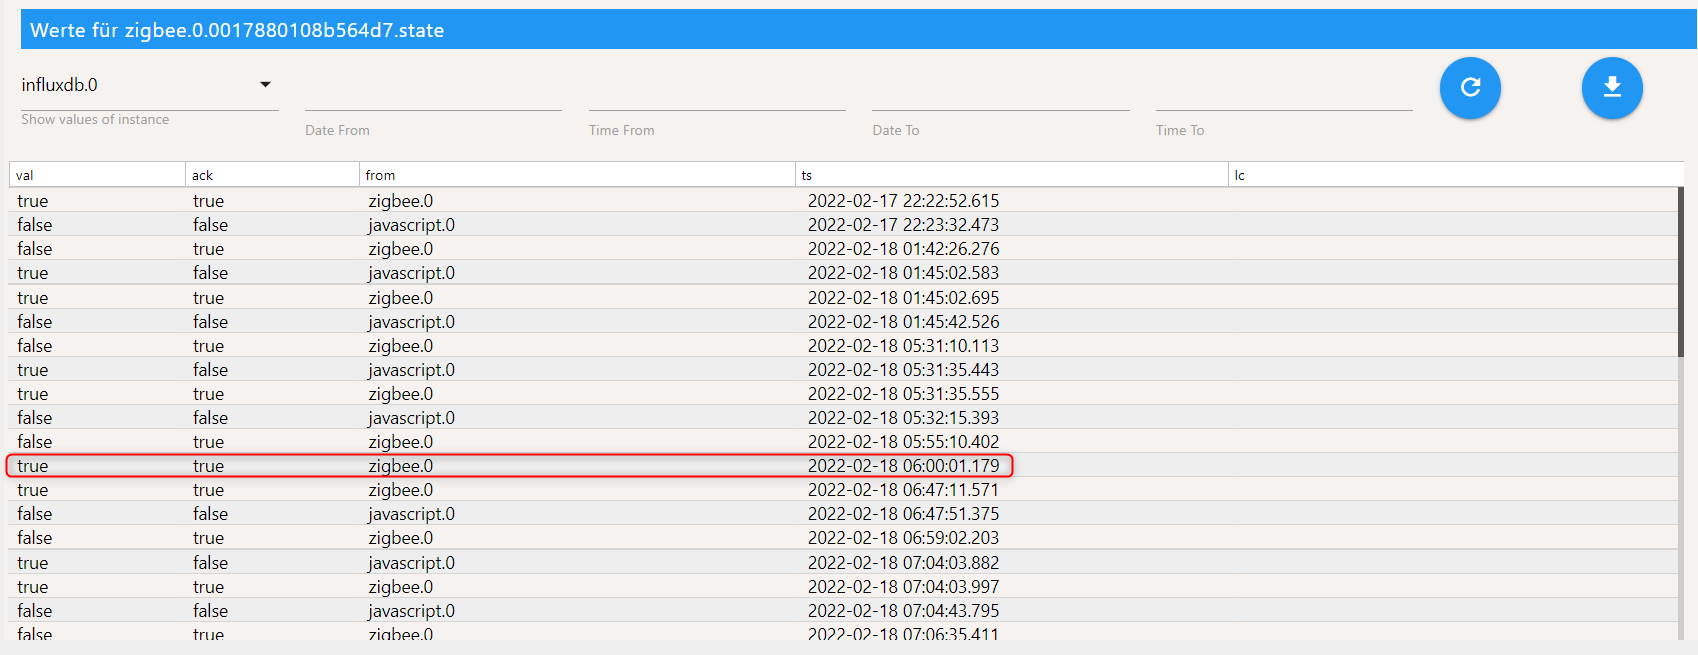Click ack cell of the 05:31:35.443 row
The height and width of the screenshot is (655, 1698).
210,370
